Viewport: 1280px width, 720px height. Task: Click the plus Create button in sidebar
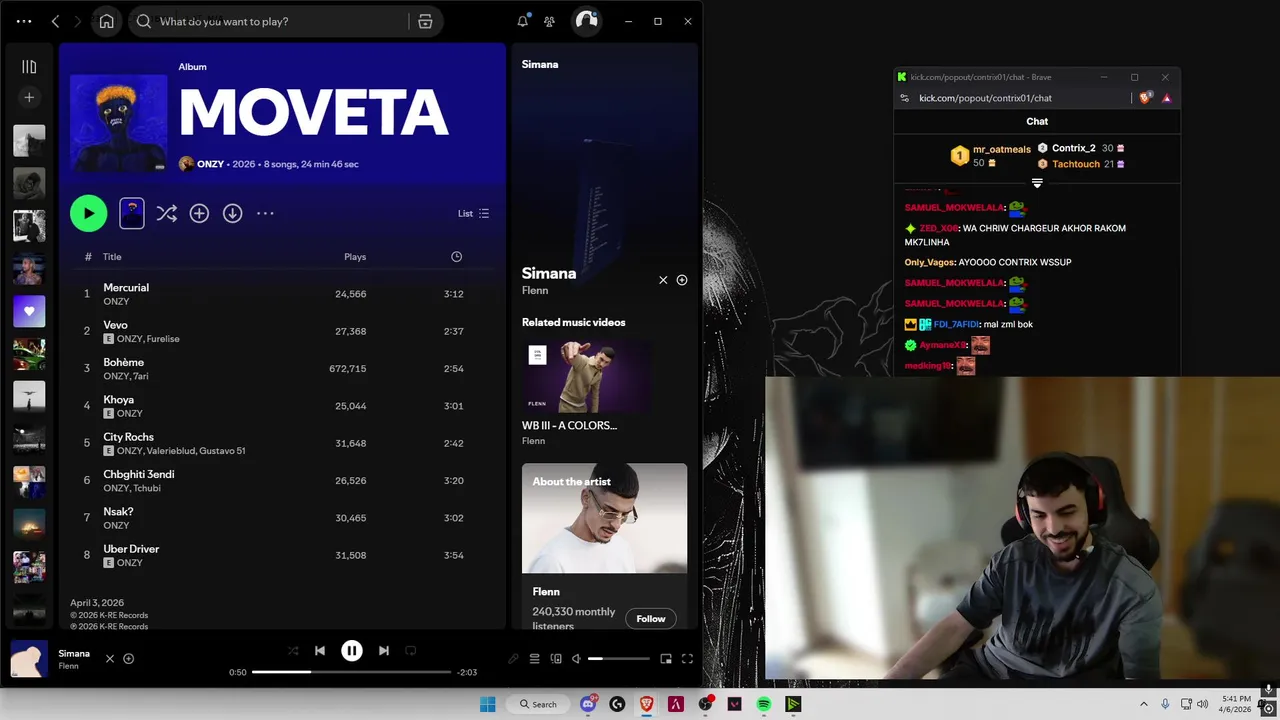[x=29, y=97]
